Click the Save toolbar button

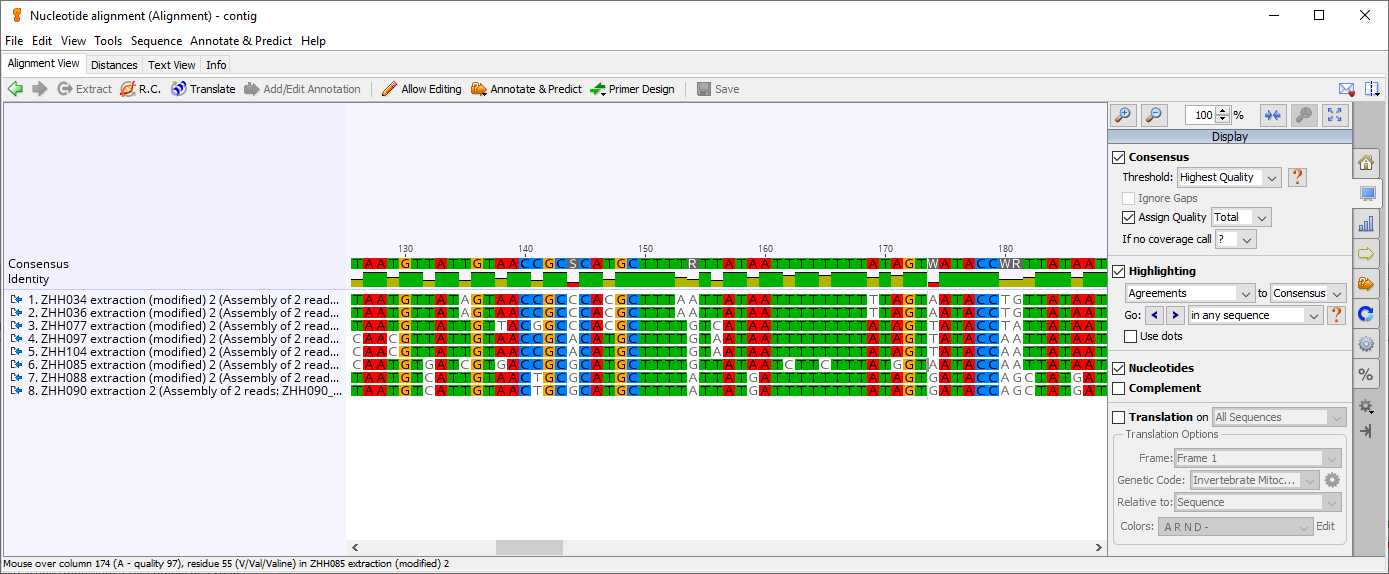tap(718, 89)
